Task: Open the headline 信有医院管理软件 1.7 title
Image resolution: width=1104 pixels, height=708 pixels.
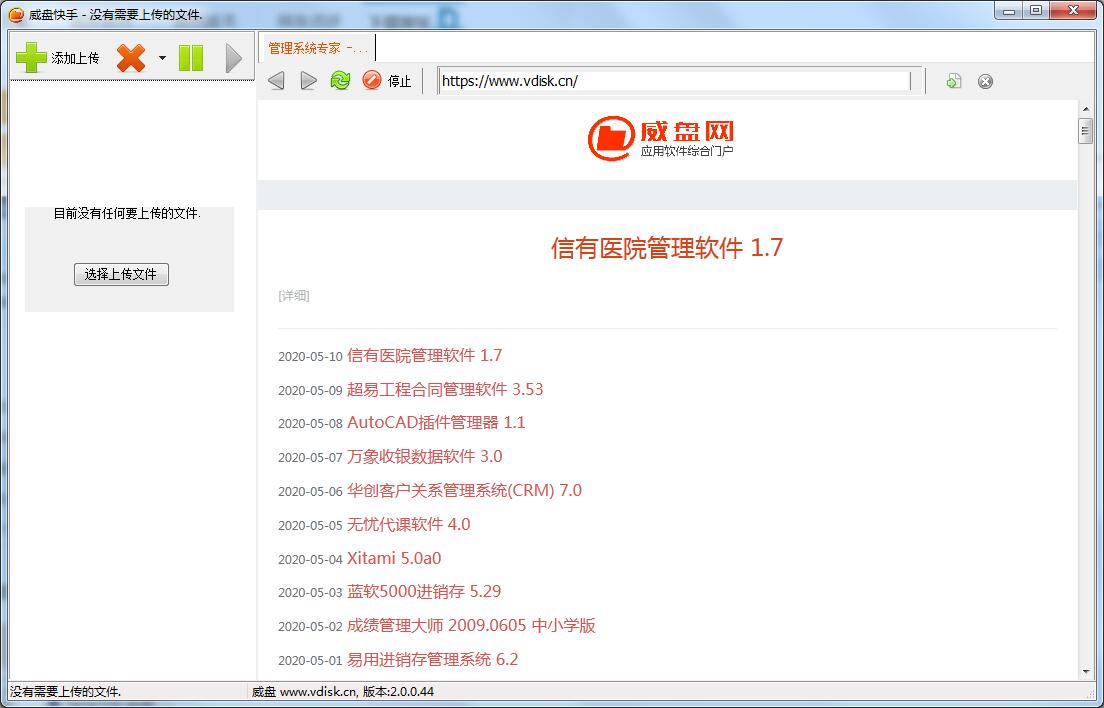Action: pos(667,248)
